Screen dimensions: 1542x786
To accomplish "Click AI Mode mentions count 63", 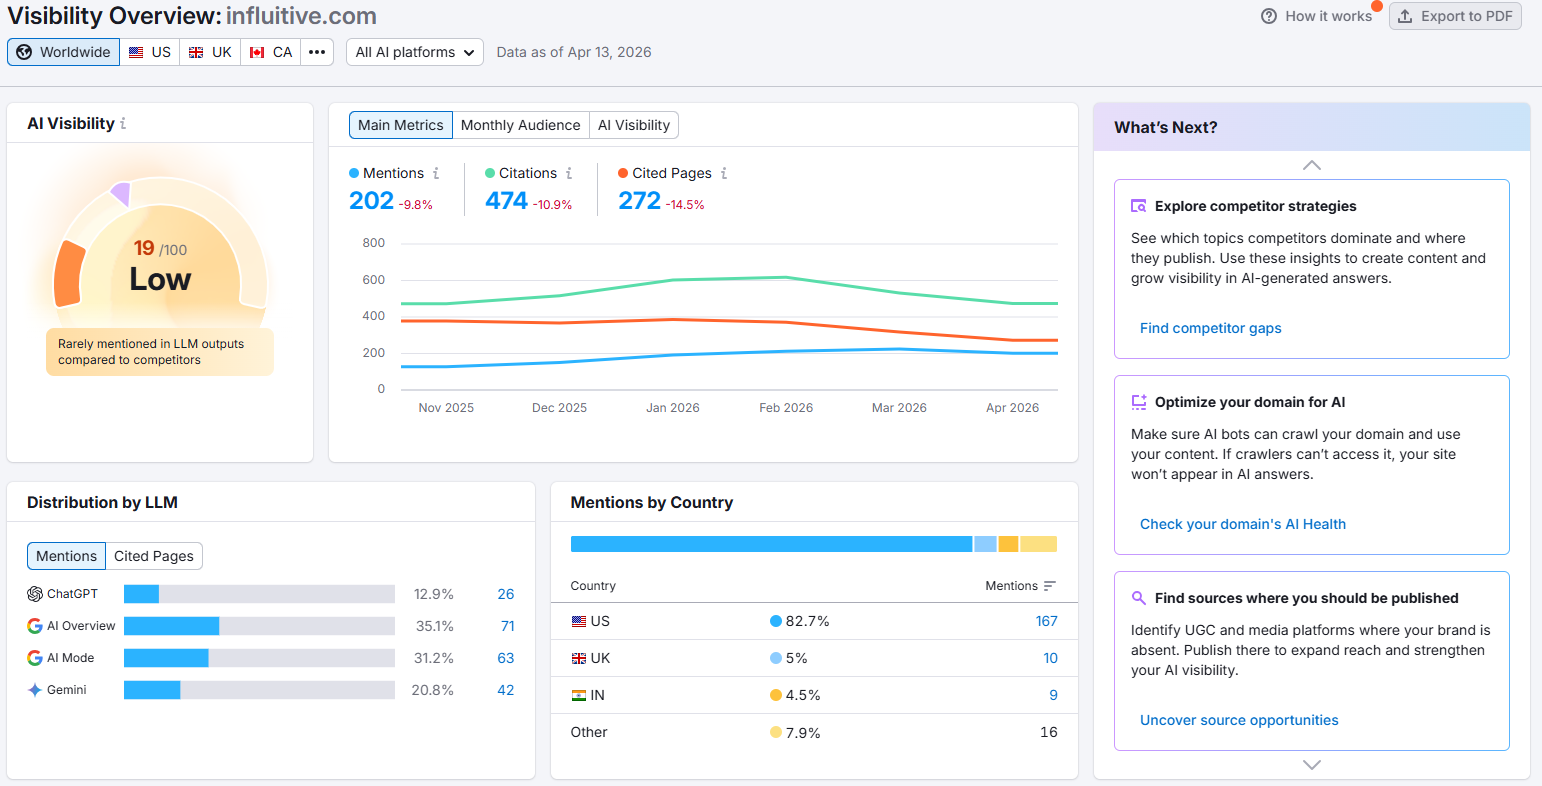I will (x=506, y=658).
